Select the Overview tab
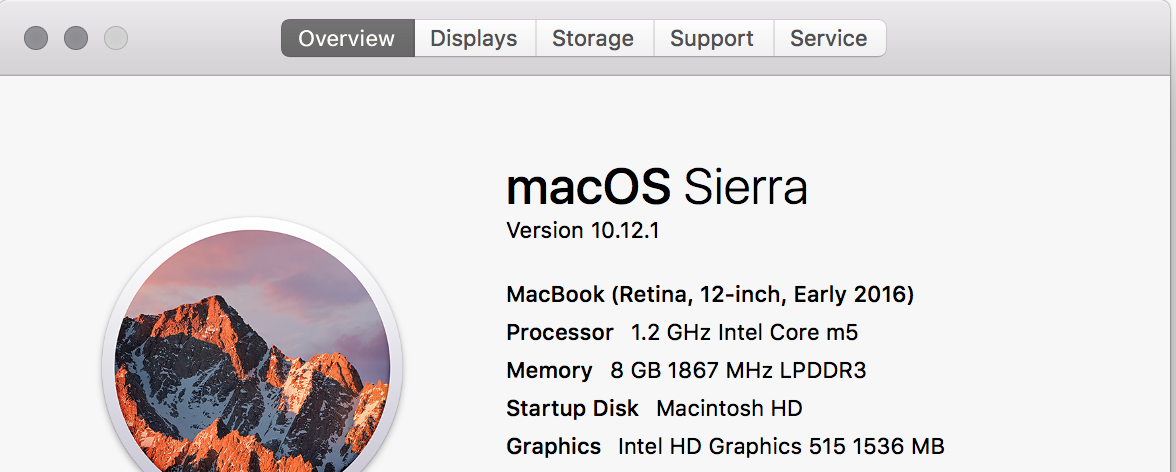 click(x=347, y=38)
